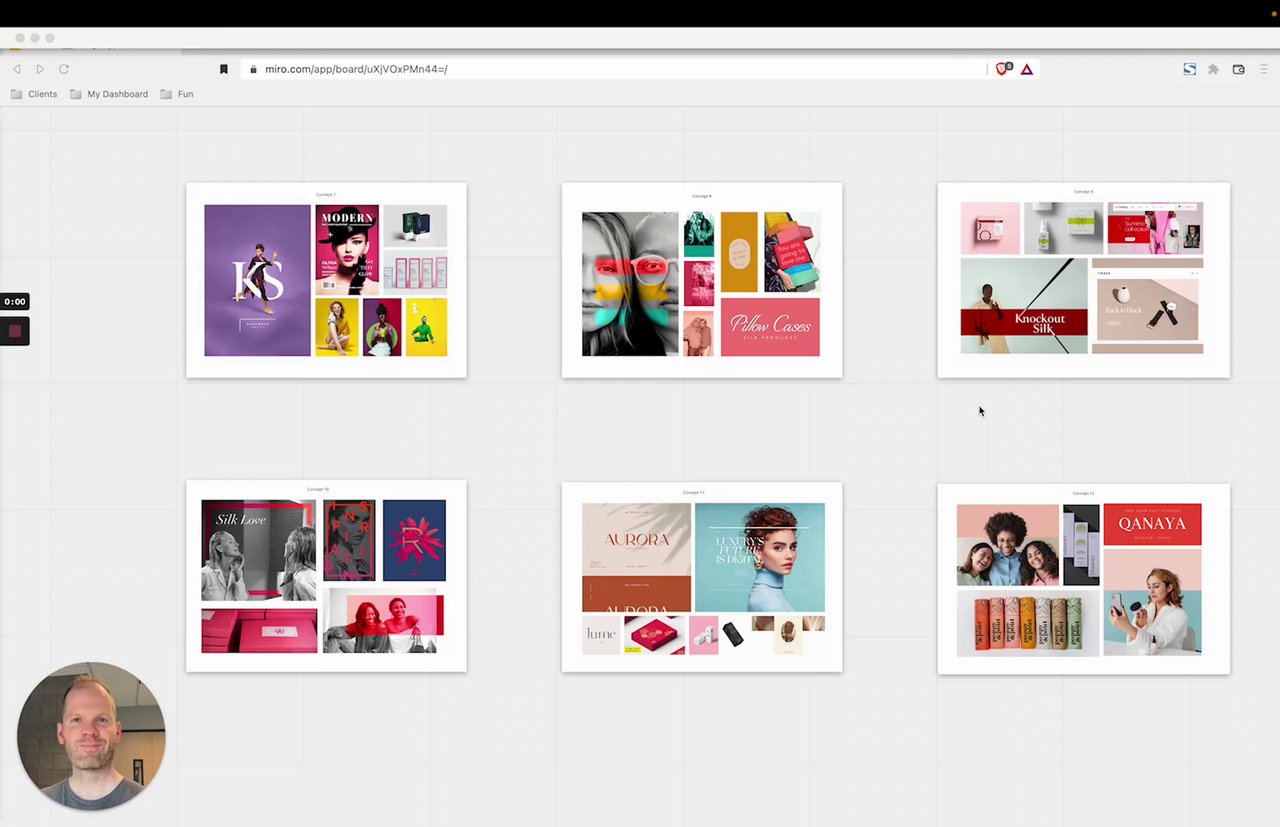Select the MODERN magazine cover image
1280x827 pixels.
pos(347,249)
